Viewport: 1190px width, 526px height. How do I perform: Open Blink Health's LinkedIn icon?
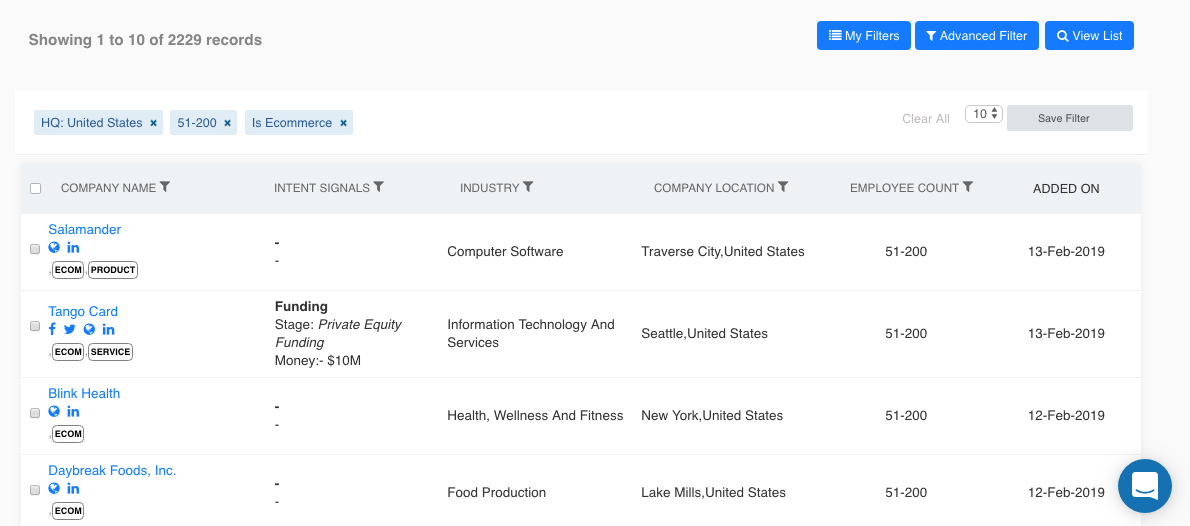click(73, 411)
